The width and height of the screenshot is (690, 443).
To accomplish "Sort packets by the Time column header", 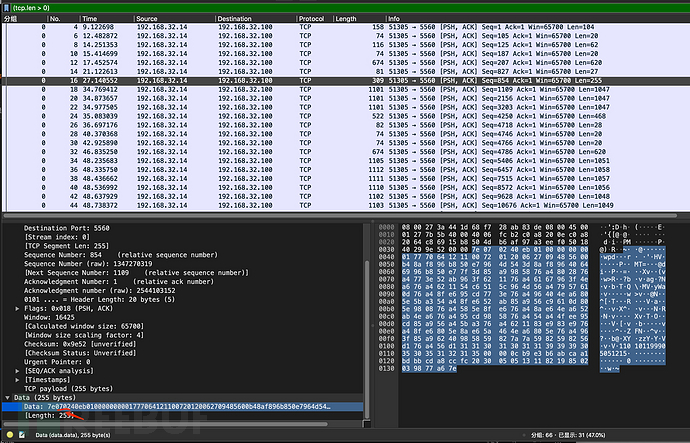I will (x=90, y=18).
